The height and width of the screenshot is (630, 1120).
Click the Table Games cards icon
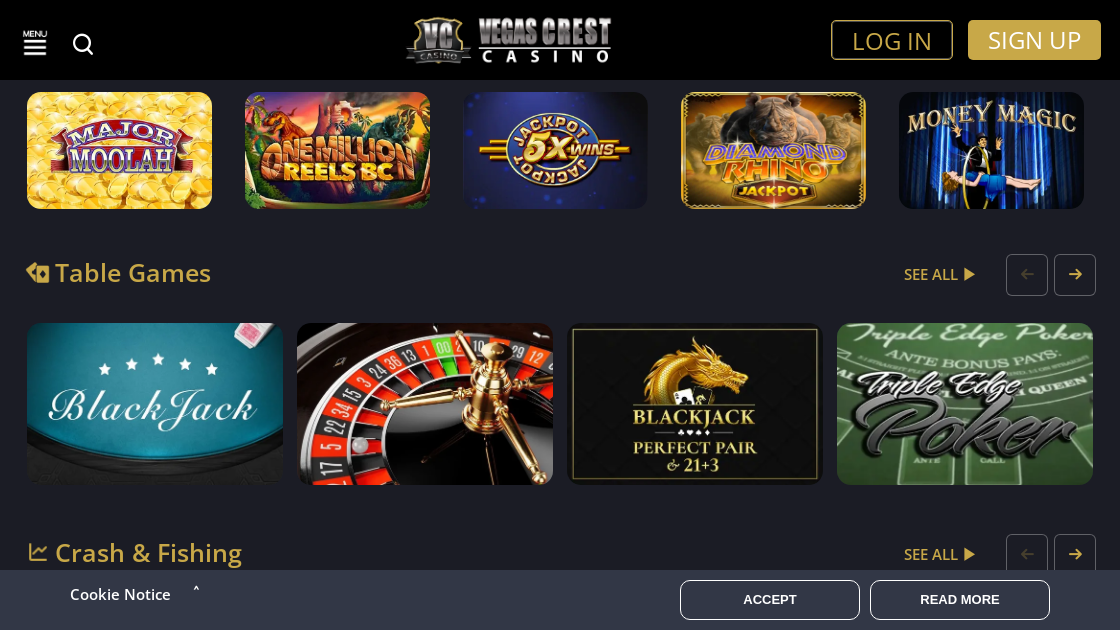(x=38, y=273)
